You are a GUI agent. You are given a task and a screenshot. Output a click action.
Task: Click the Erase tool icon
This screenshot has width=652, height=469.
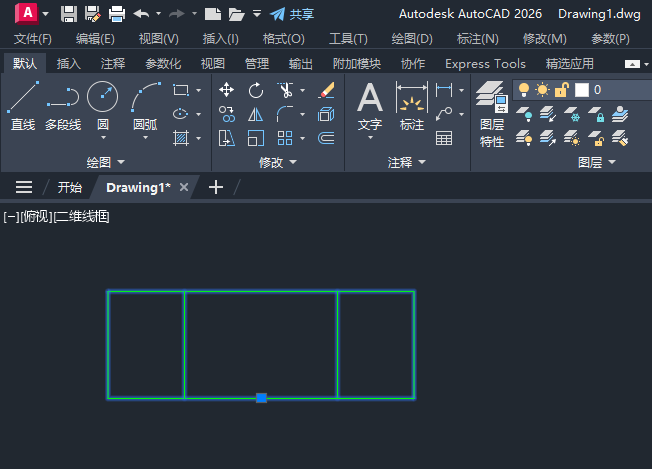pos(326,90)
